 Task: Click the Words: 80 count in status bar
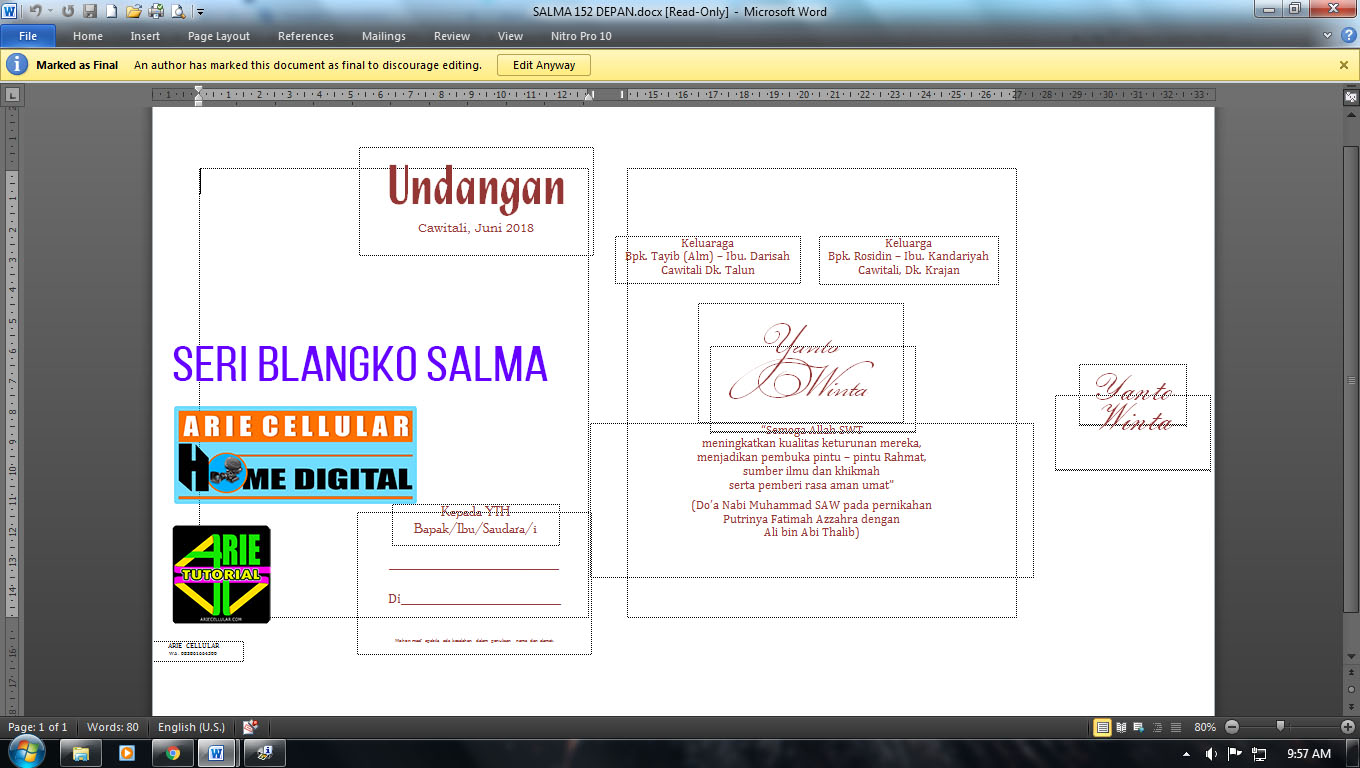(x=113, y=727)
